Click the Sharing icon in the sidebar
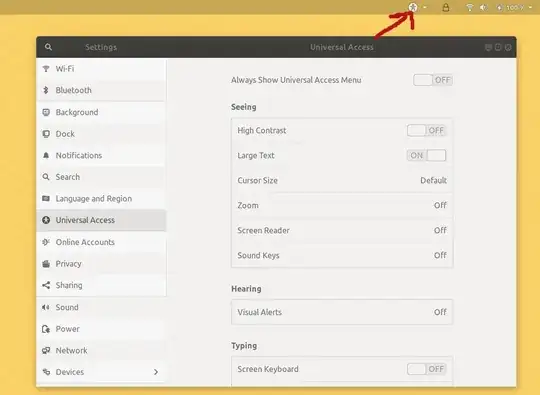This screenshot has width=540, height=395. tap(46, 285)
